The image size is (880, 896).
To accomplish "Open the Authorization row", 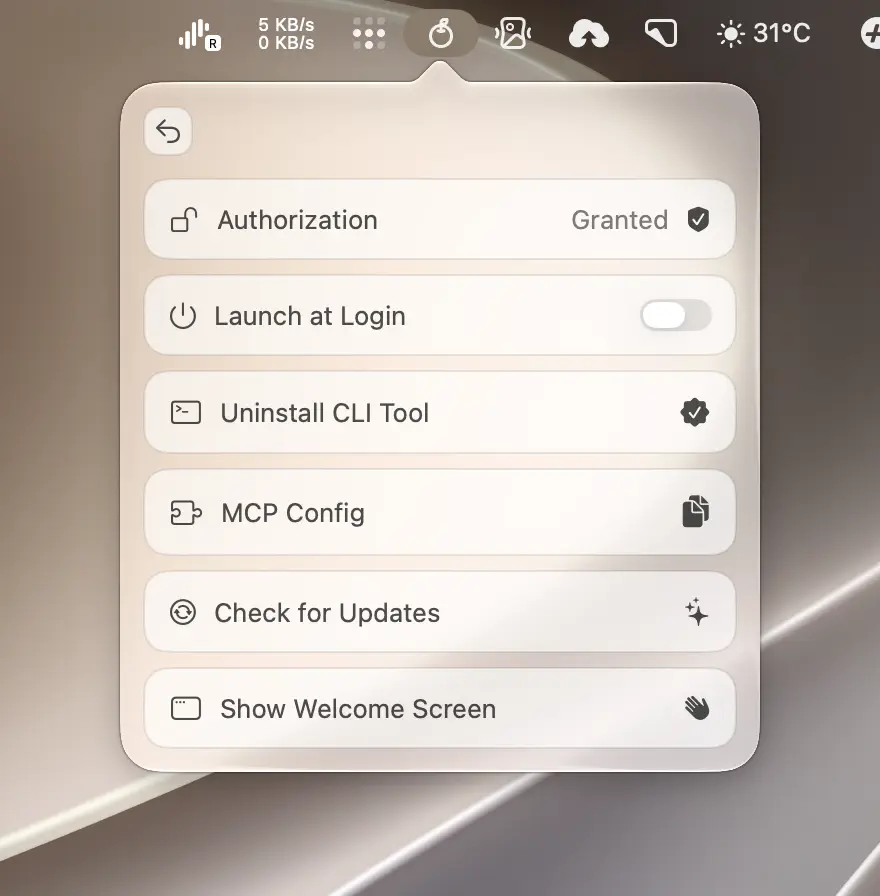I will (x=439, y=220).
